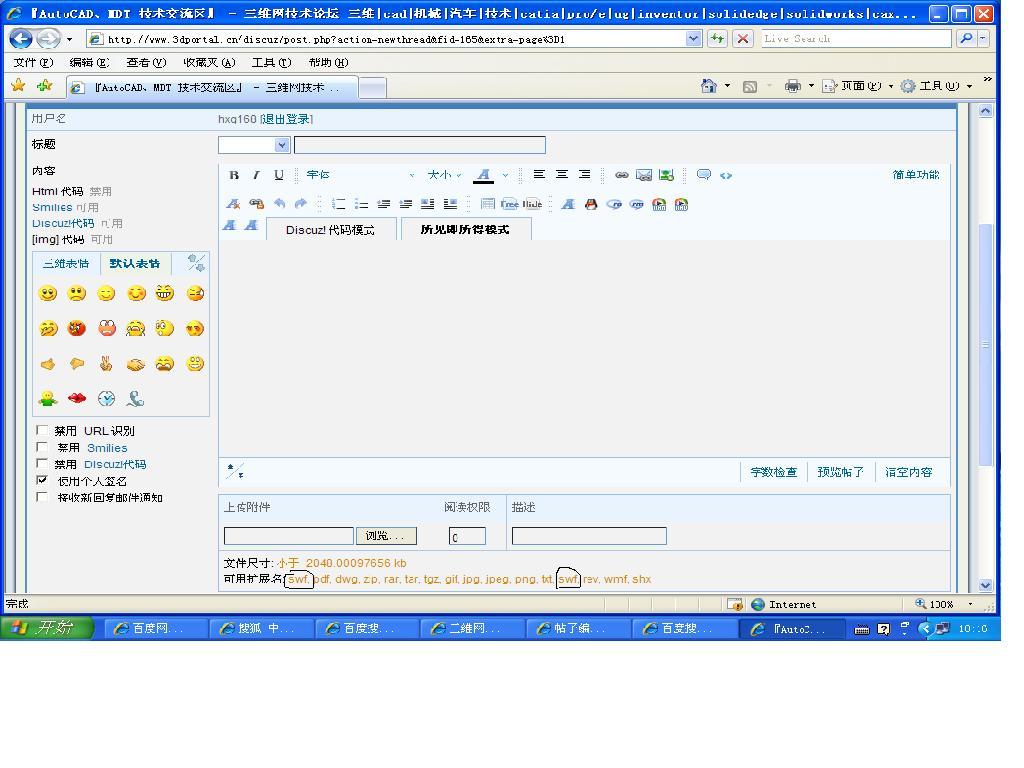Screen dimensions: 1024x768
Task: Click the log out link
Action: (x=287, y=119)
